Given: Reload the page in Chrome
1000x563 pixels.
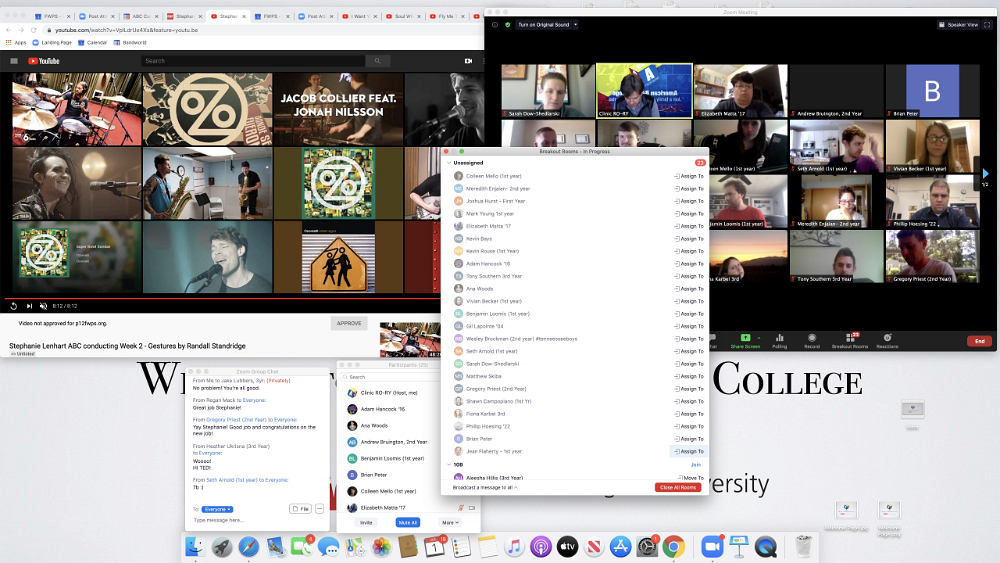Looking at the screenshot, I should [33, 30].
